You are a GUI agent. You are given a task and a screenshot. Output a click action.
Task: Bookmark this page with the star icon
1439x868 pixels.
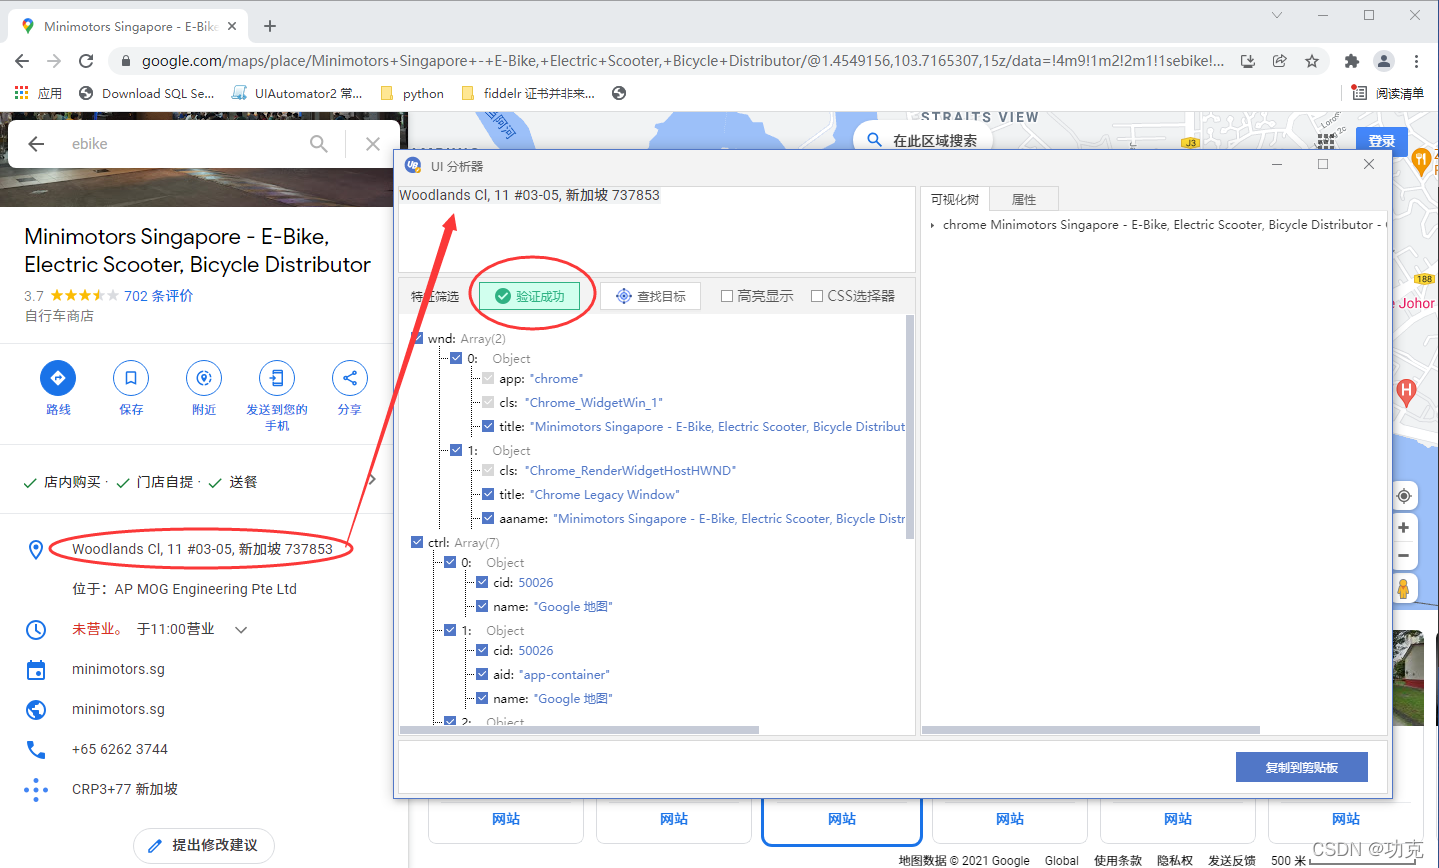click(x=1312, y=61)
